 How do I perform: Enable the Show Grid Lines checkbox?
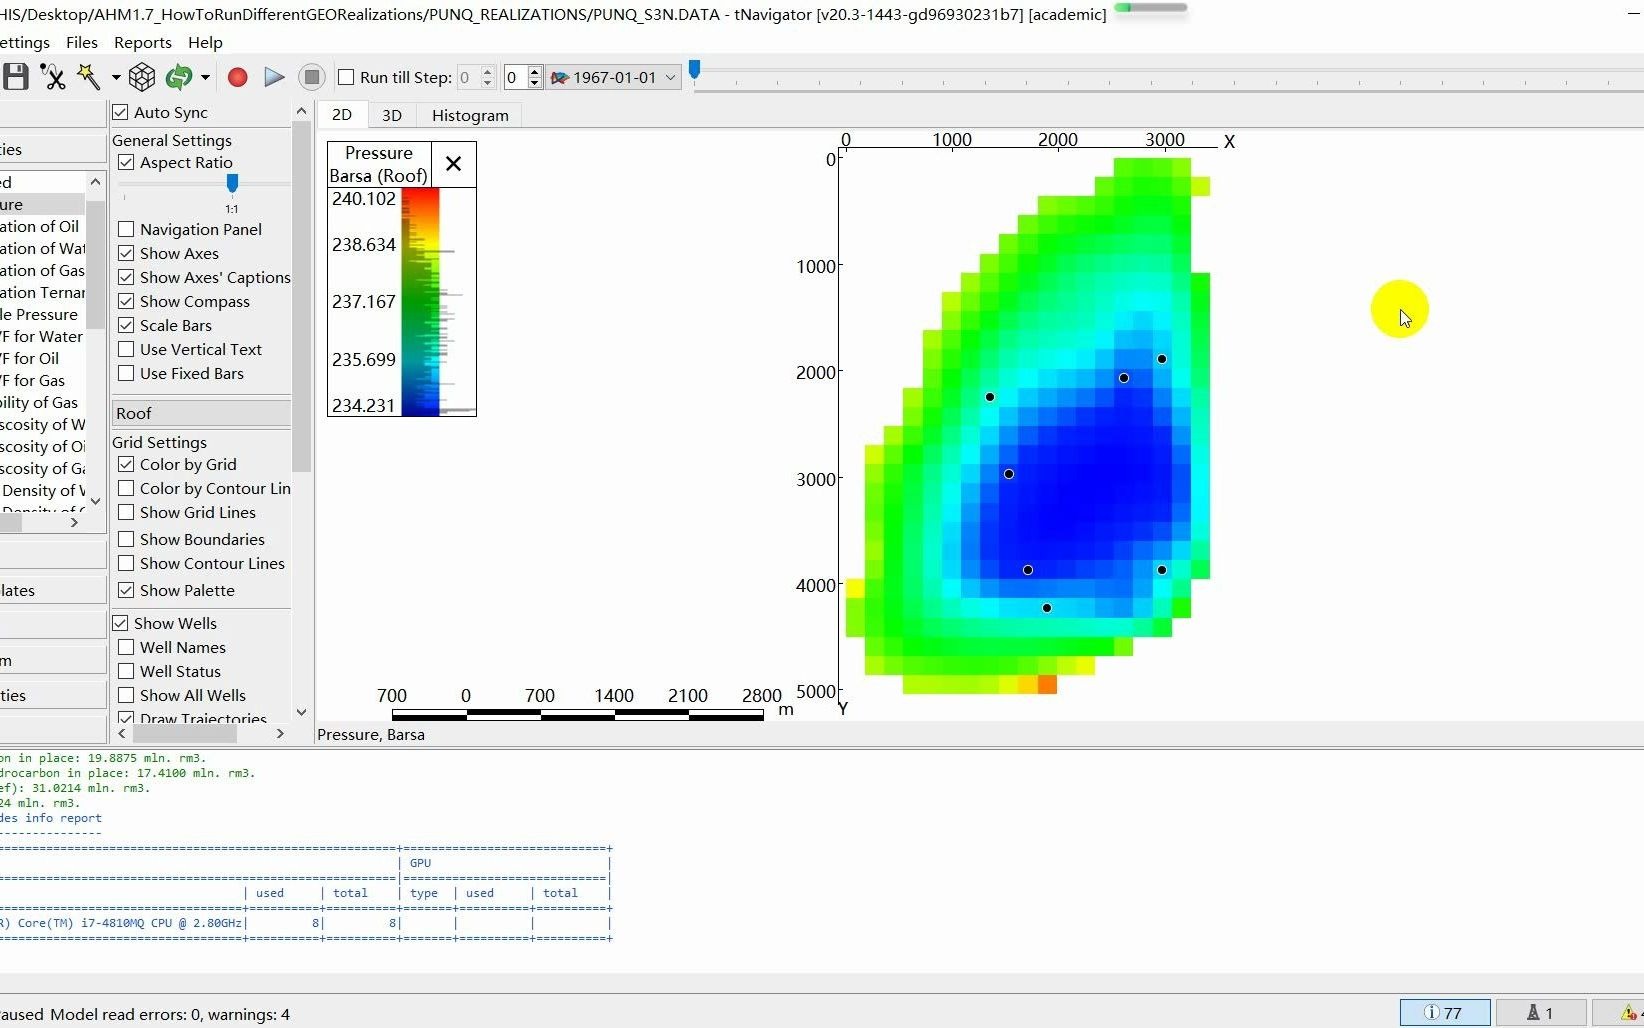coord(126,512)
